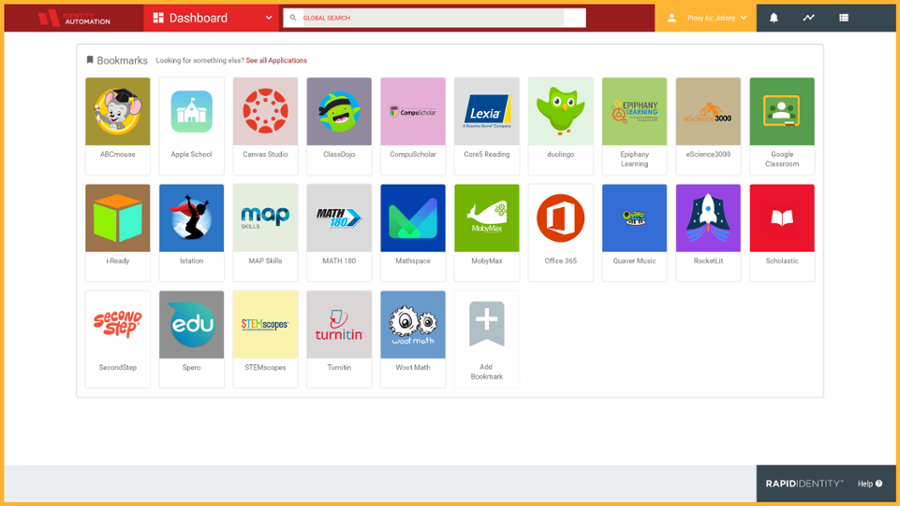The image size is (900, 506).
Task: Click the search magnifier icon
Action: coord(293,18)
